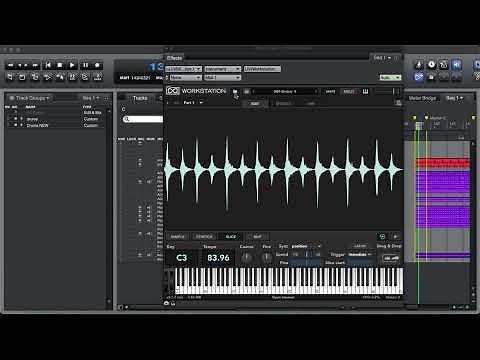The height and width of the screenshot is (360, 480).
Task: Open Seq 1 dropdown next to Meter Bridge
Action: click(455, 98)
